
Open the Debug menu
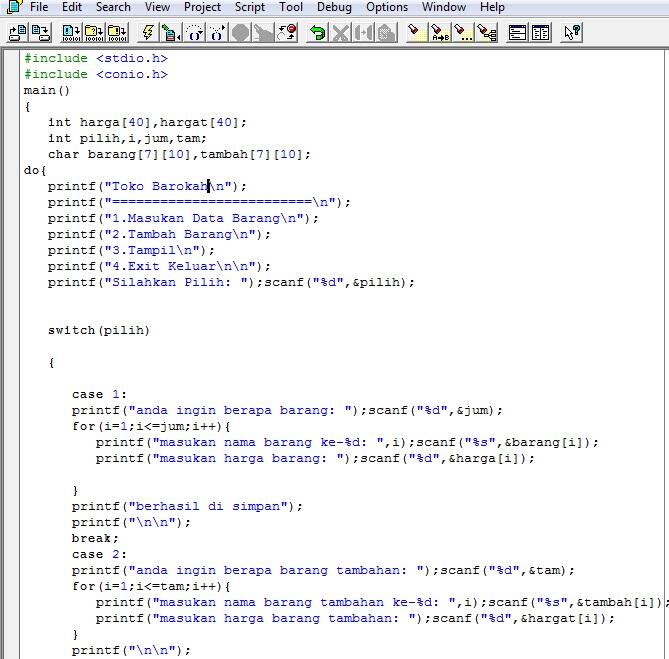(x=334, y=7)
